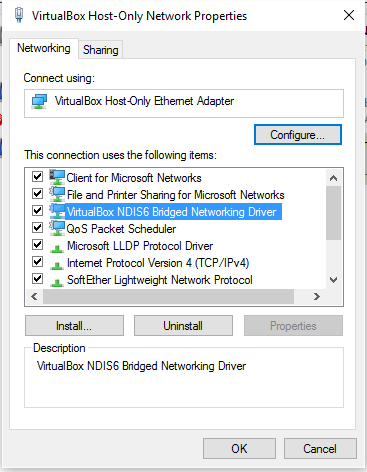Click the vertical scrollbar thumb in items list
The width and height of the screenshot is (367, 472).
coord(333,213)
